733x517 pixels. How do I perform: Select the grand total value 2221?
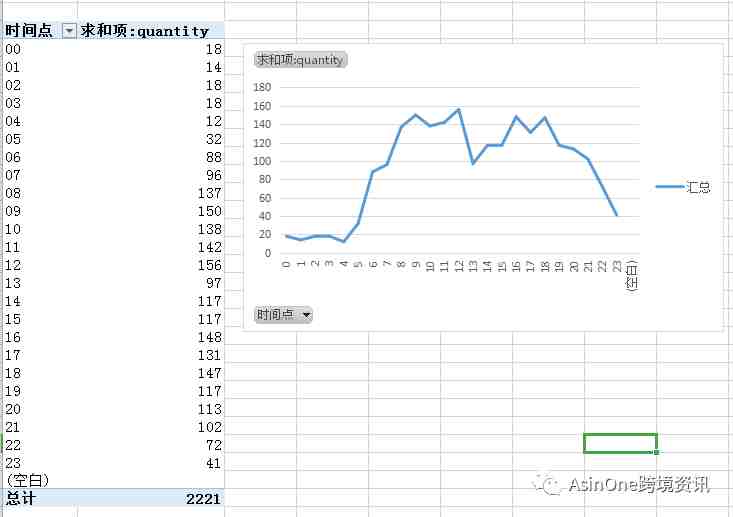tap(203, 499)
